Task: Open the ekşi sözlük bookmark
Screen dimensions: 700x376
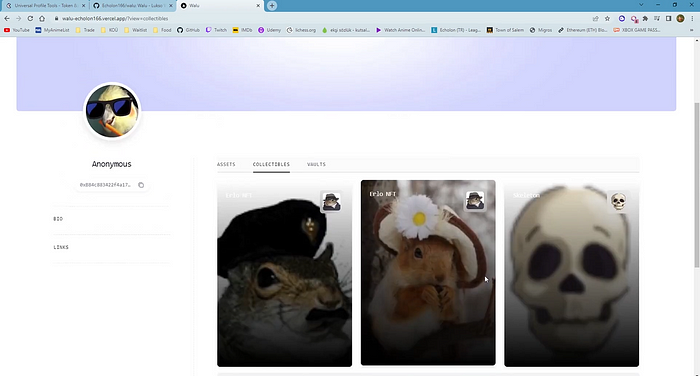Action: (x=346, y=30)
